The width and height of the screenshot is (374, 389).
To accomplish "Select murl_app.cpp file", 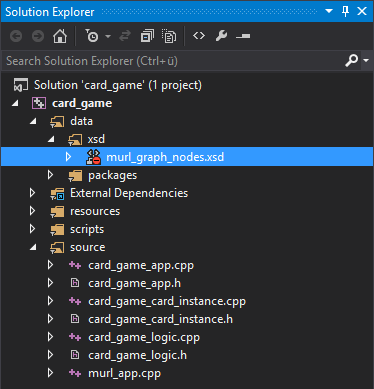I will [x=124, y=374].
